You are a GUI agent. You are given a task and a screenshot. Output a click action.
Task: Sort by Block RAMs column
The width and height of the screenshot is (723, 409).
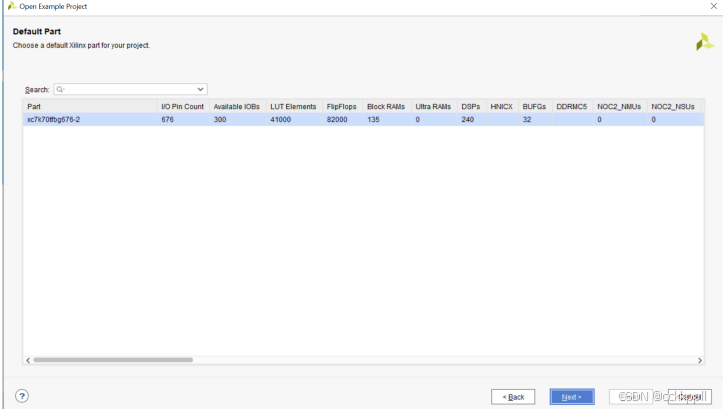[386, 107]
